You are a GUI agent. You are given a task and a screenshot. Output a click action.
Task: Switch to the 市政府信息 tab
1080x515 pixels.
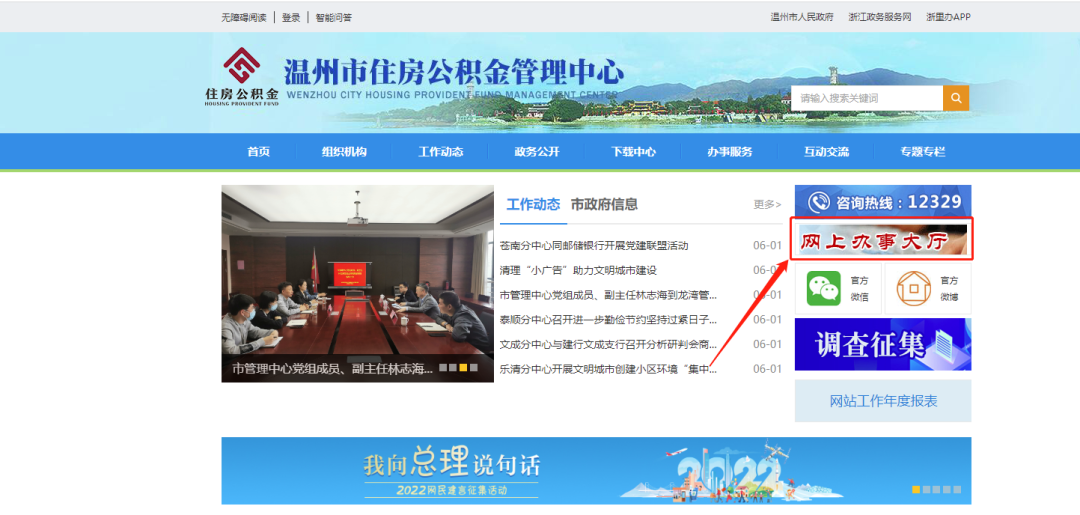click(604, 204)
